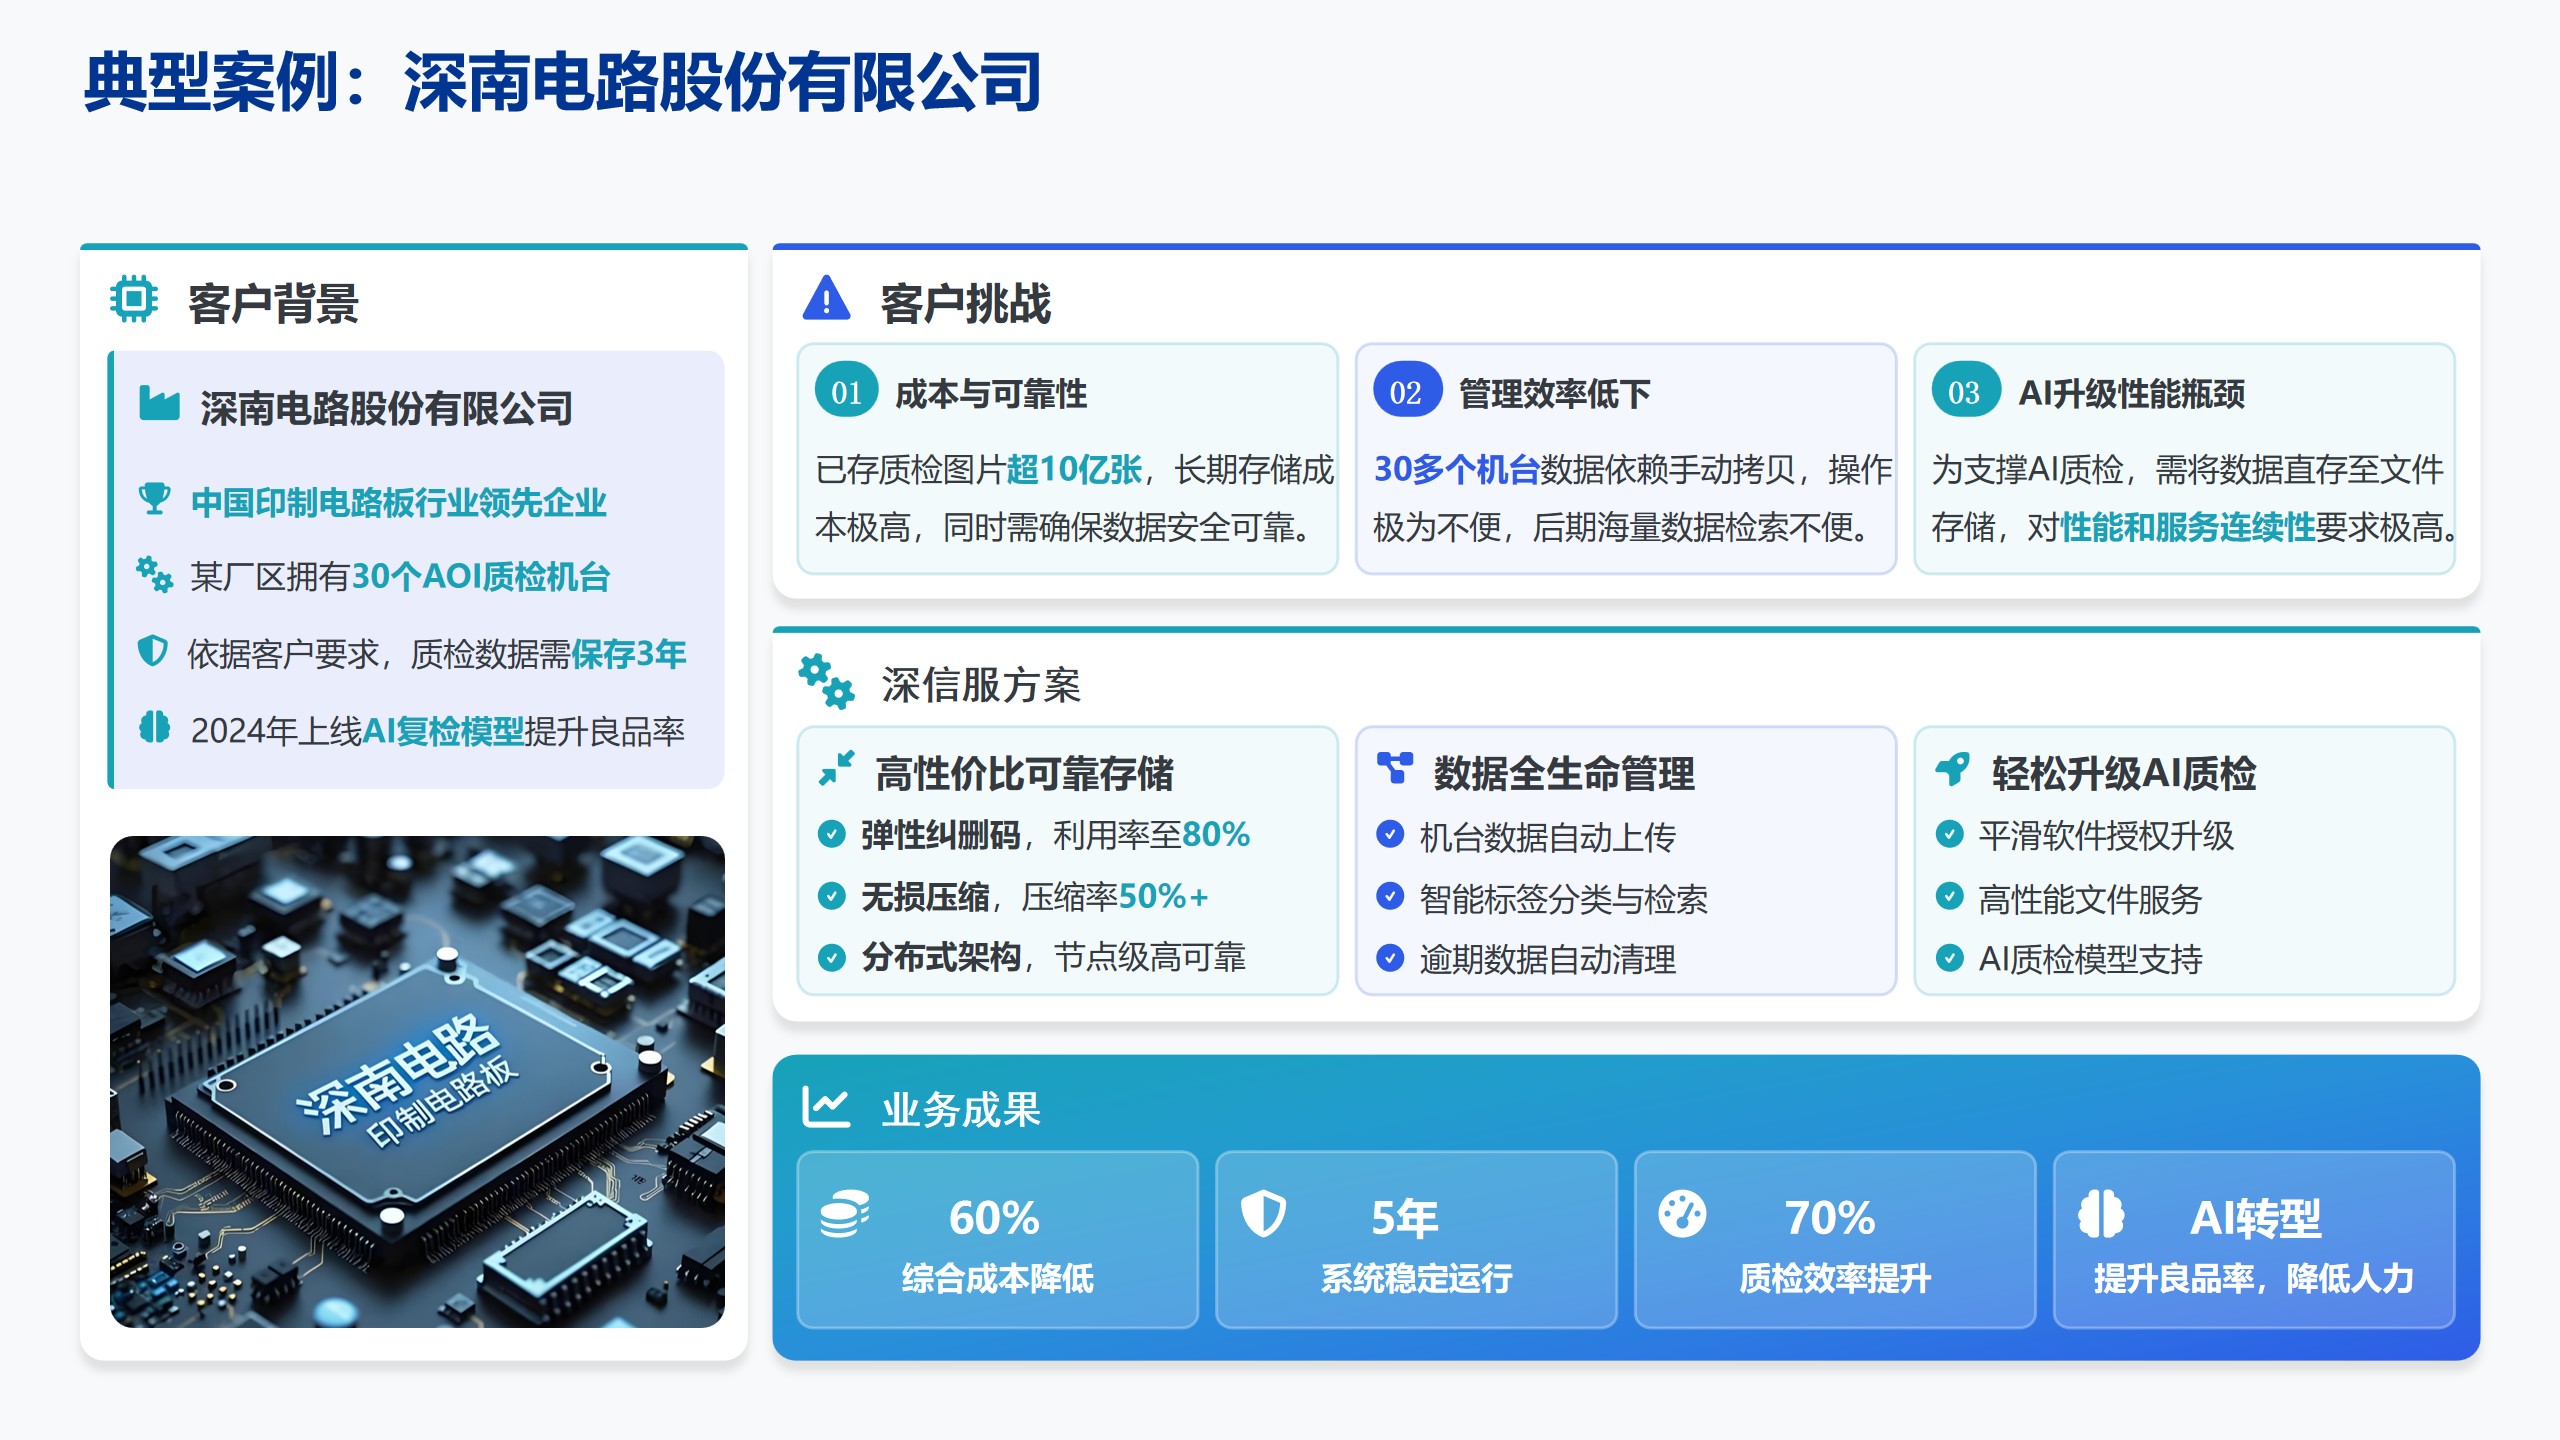
Task: Click the warning triangle icon beside 客户挑战
Action: click(x=826, y=298)
